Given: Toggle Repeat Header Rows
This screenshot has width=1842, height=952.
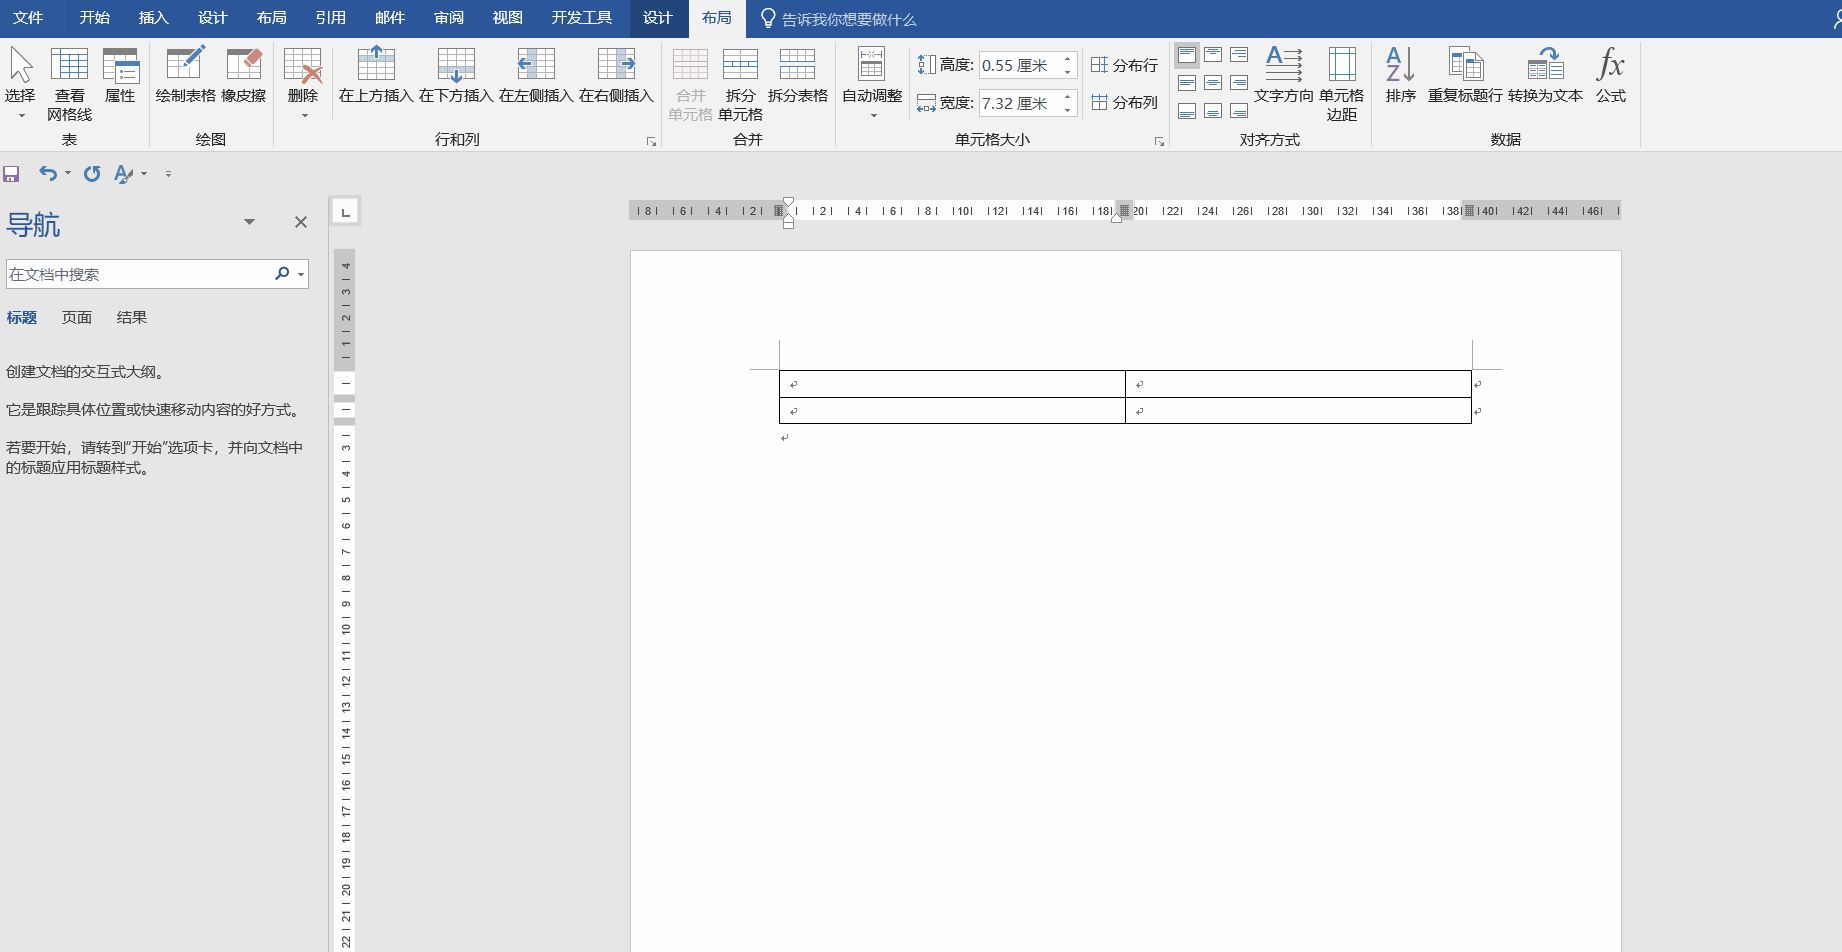Looking at the screenshot, I should 1465,75.
